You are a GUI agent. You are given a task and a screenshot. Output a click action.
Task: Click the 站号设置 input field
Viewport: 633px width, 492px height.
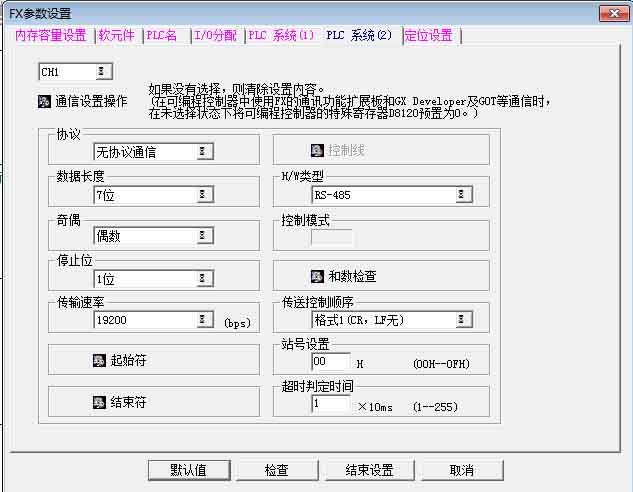(x=330, y=362)
